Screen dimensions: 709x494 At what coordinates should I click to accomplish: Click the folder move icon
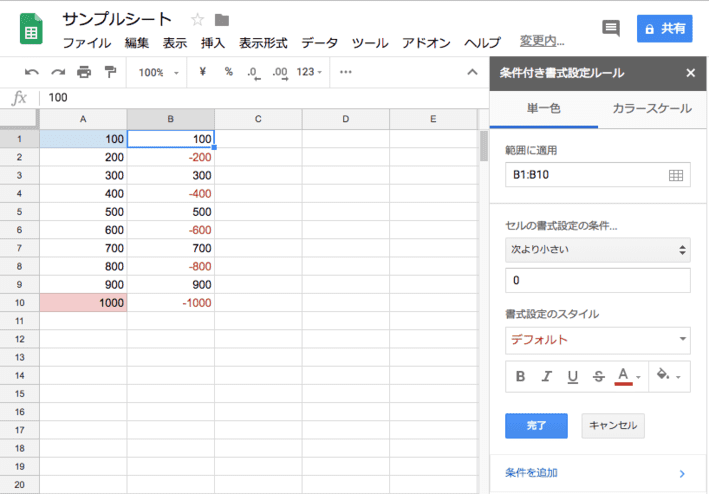point(222,20)
